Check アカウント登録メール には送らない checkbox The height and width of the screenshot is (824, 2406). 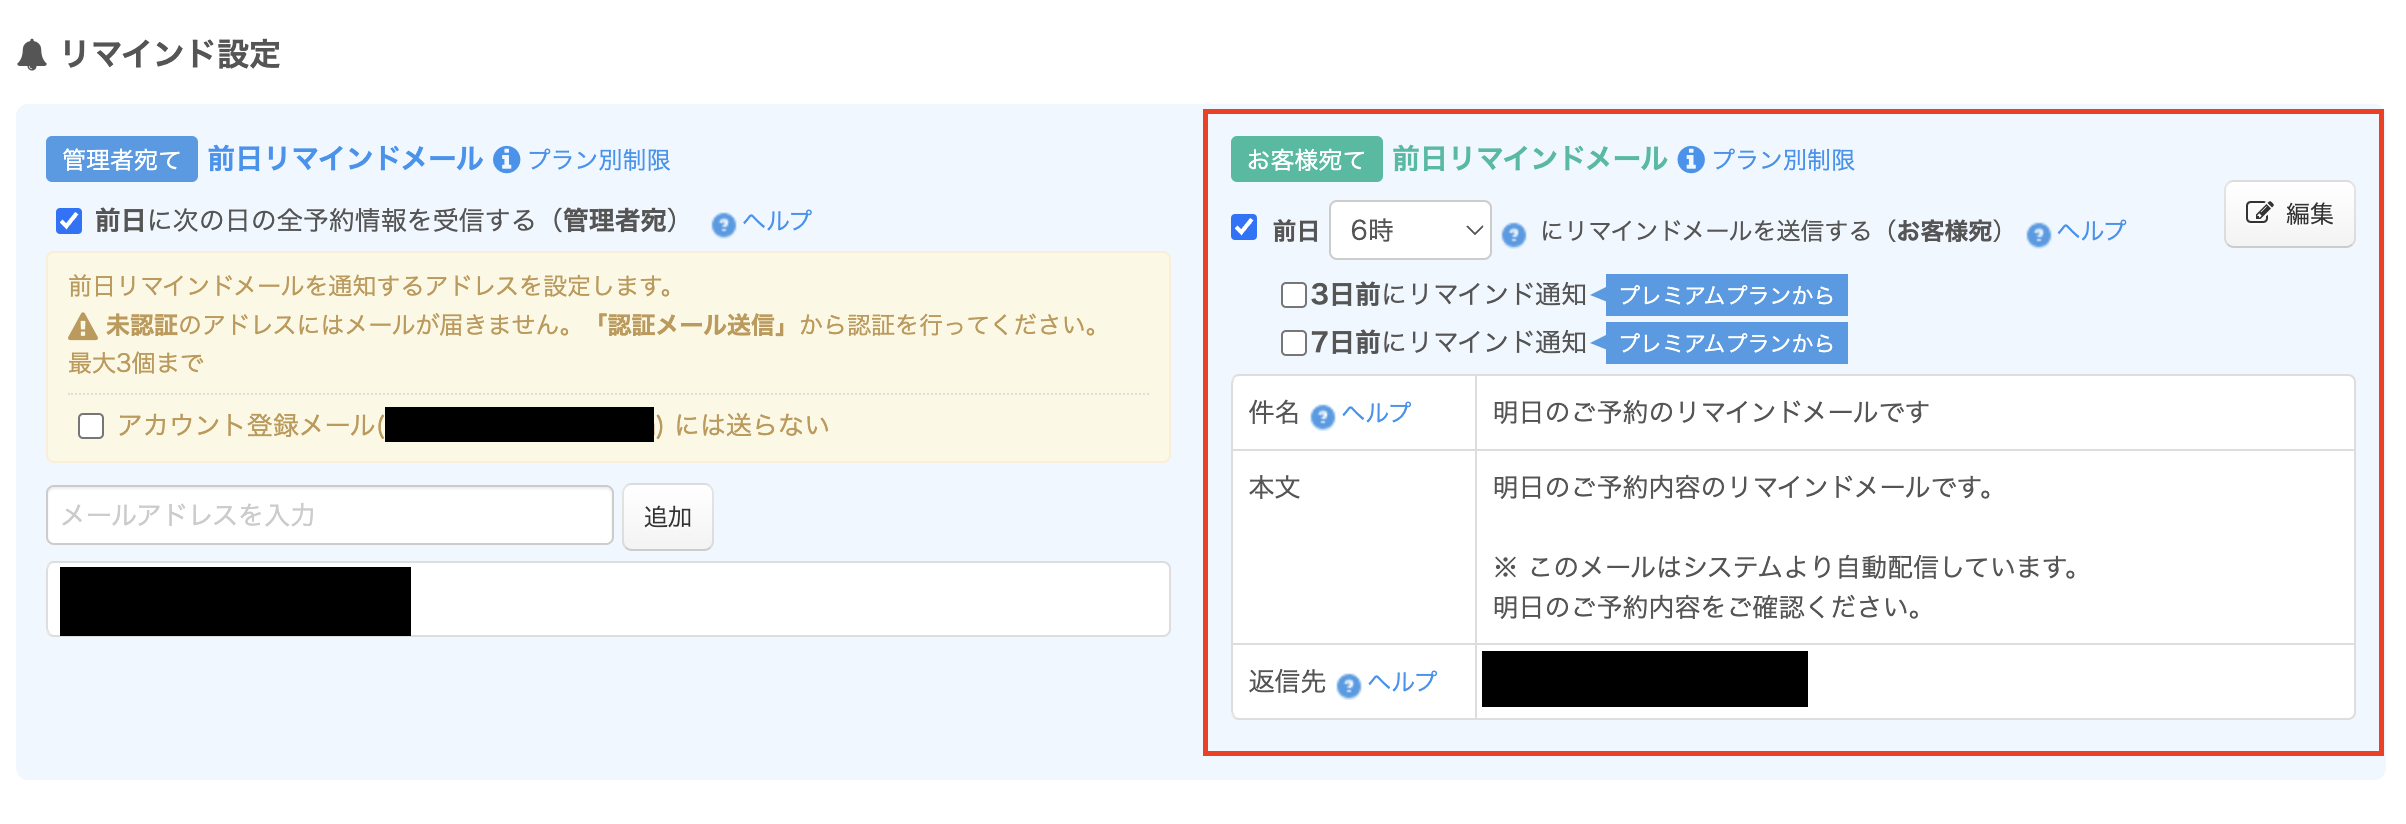pyautogui.click(x=91, y=426)
